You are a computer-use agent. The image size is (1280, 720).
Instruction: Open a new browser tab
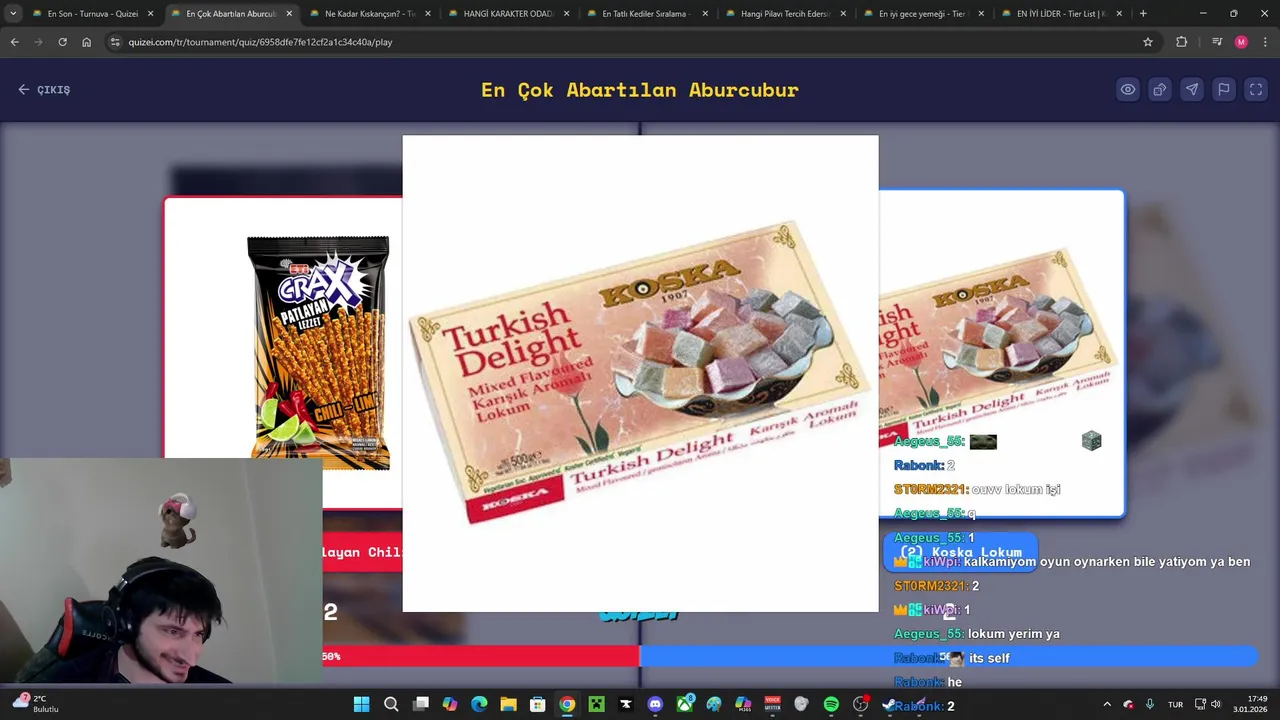point(1143,14)
